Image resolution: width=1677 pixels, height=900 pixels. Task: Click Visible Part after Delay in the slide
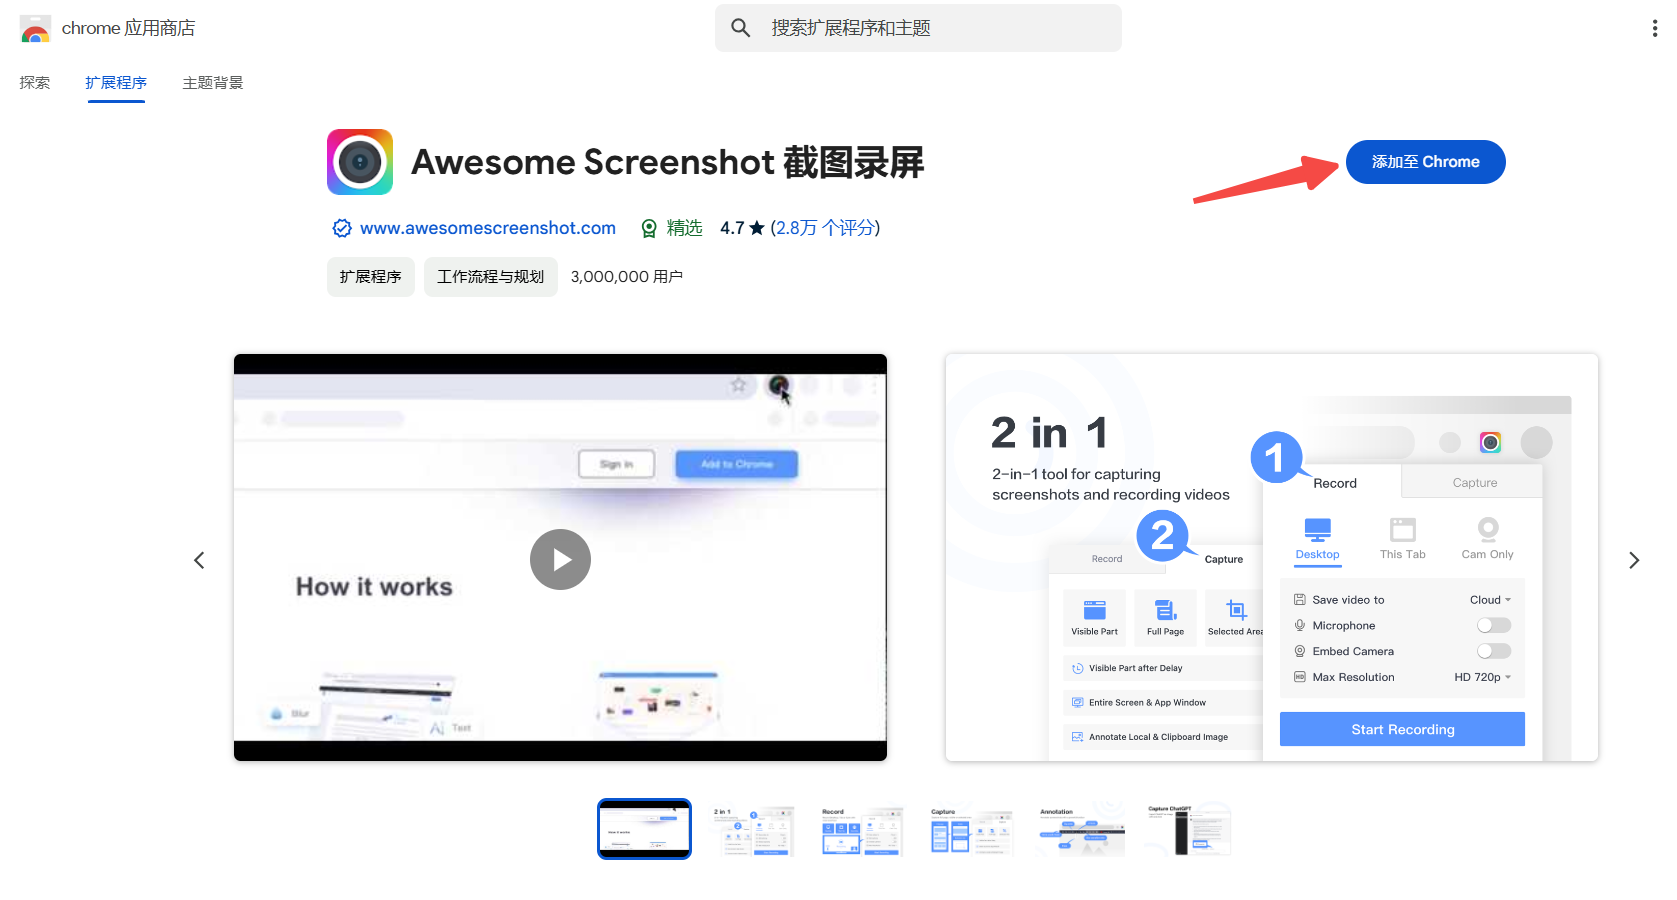point(1136,668)
